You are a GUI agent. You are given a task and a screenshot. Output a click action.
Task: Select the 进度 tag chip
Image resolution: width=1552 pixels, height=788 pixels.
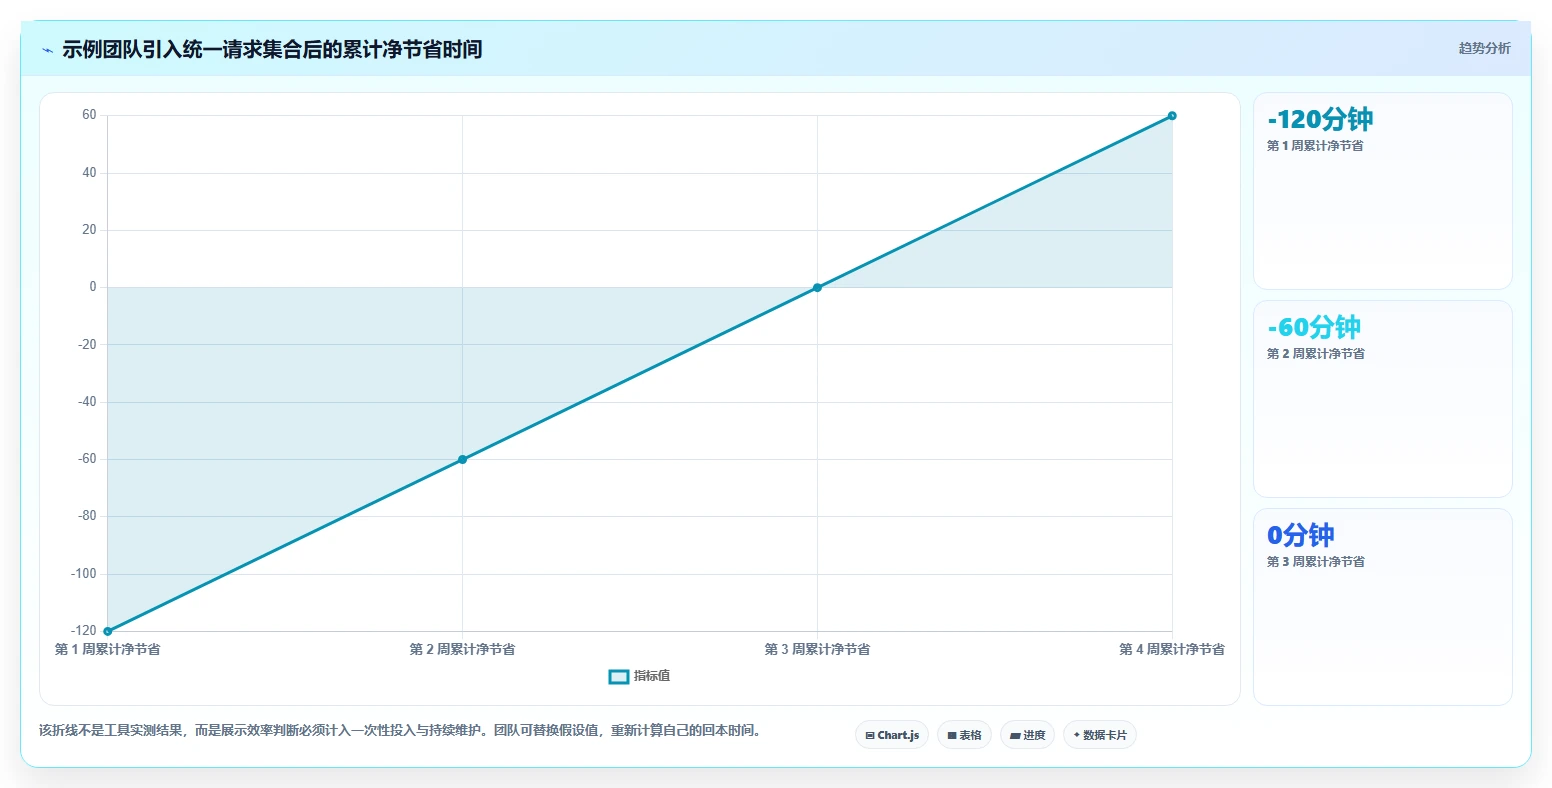tap(1027, 735)
